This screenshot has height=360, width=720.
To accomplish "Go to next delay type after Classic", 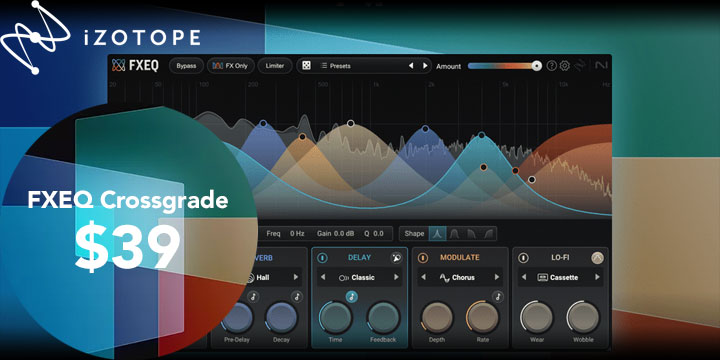I will pos(396,277).
